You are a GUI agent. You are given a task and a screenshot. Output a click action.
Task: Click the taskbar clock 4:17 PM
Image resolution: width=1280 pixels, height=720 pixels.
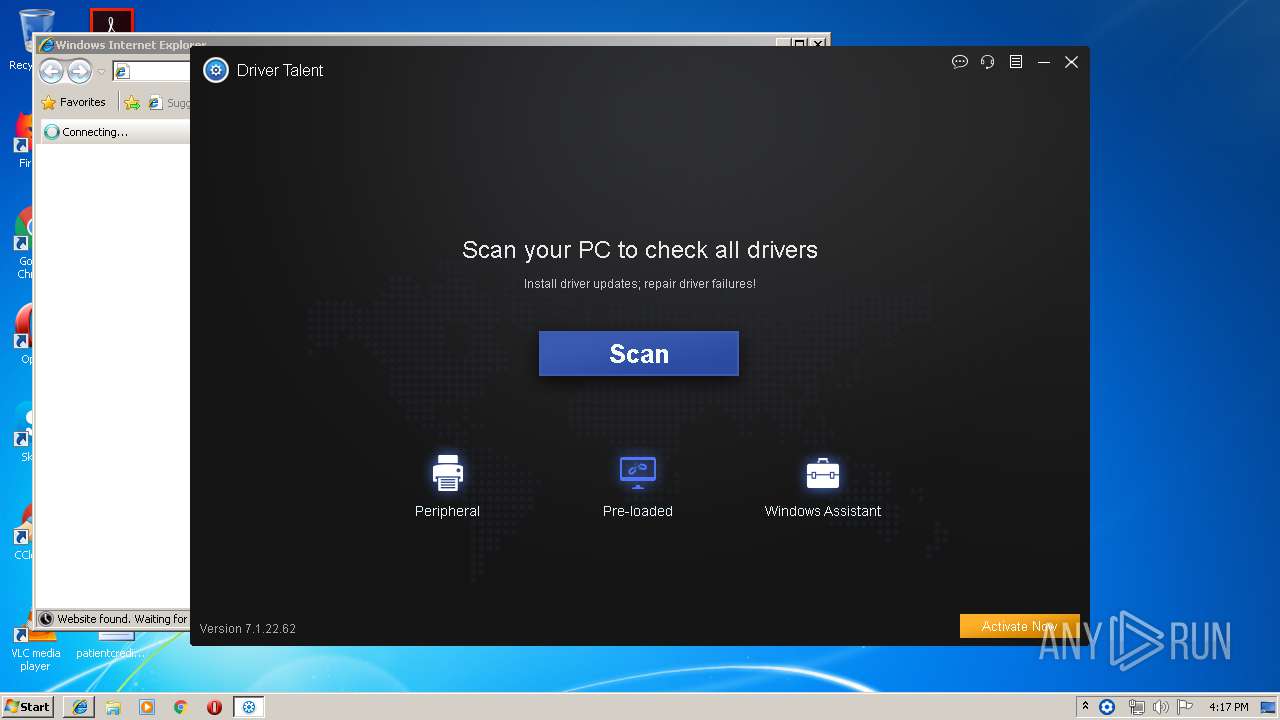(1228, 707)
